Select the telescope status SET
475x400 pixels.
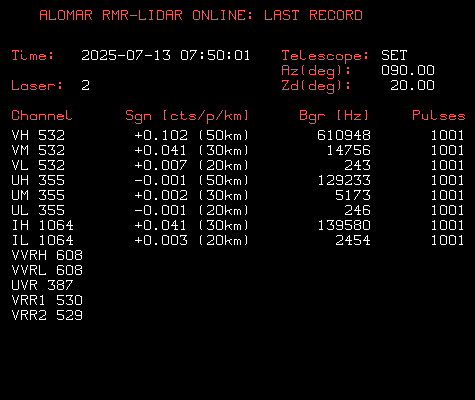394,55
